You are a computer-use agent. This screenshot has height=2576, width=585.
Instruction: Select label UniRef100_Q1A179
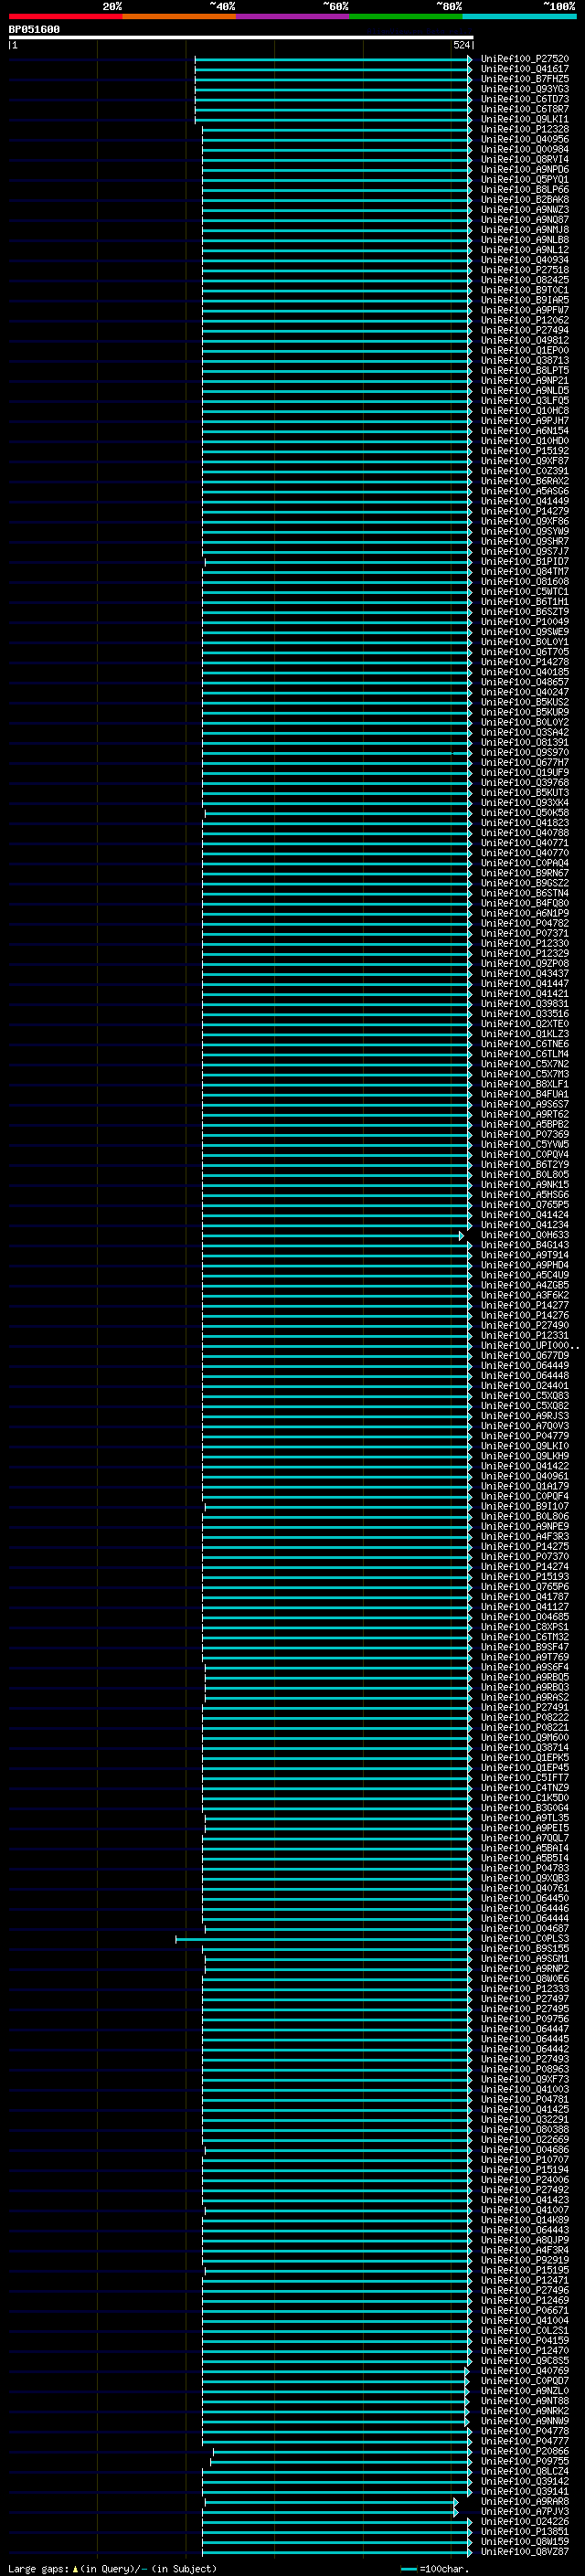524,1486
